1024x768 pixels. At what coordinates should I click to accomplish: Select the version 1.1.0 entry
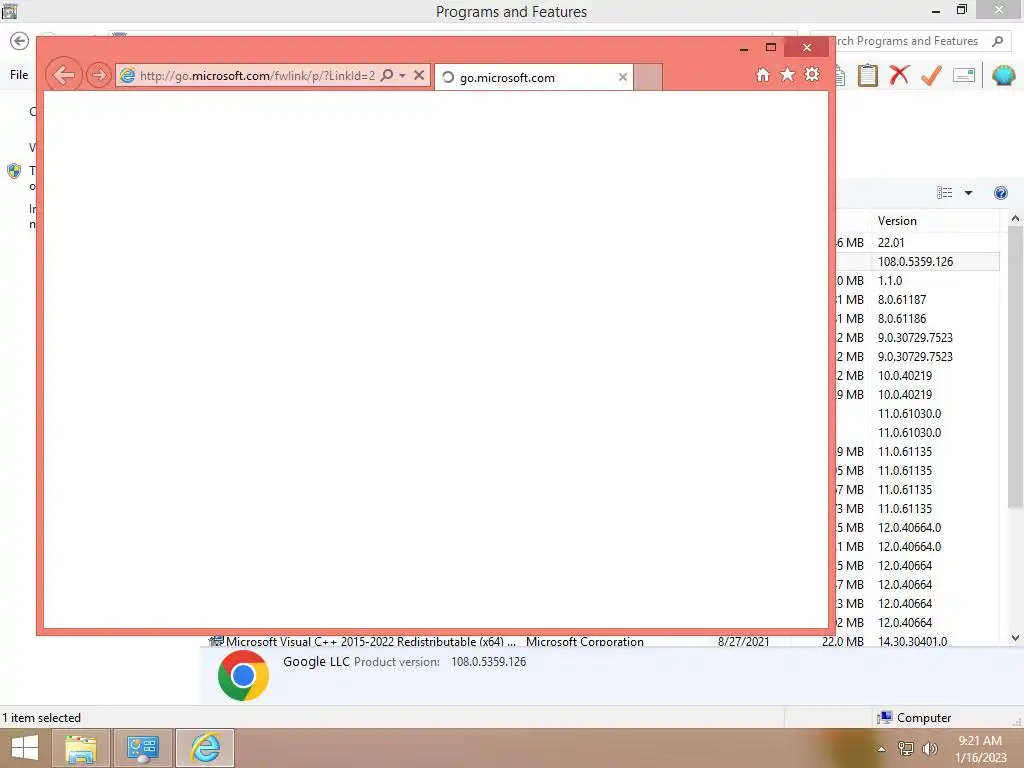[889, 280]
